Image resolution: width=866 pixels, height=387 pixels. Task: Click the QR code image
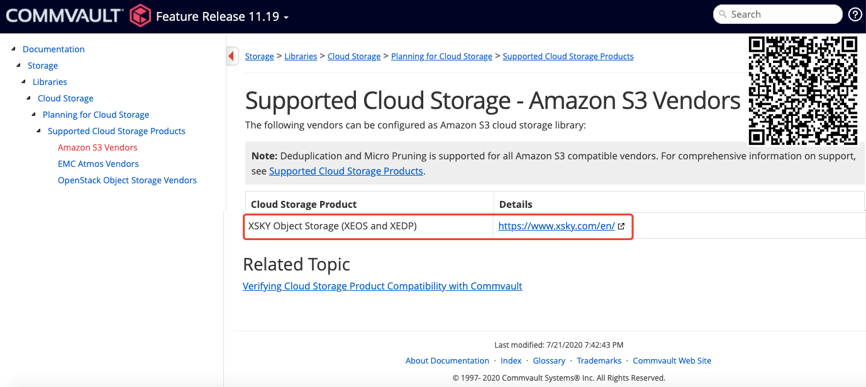pyautogui.click(x=802, y=90)
